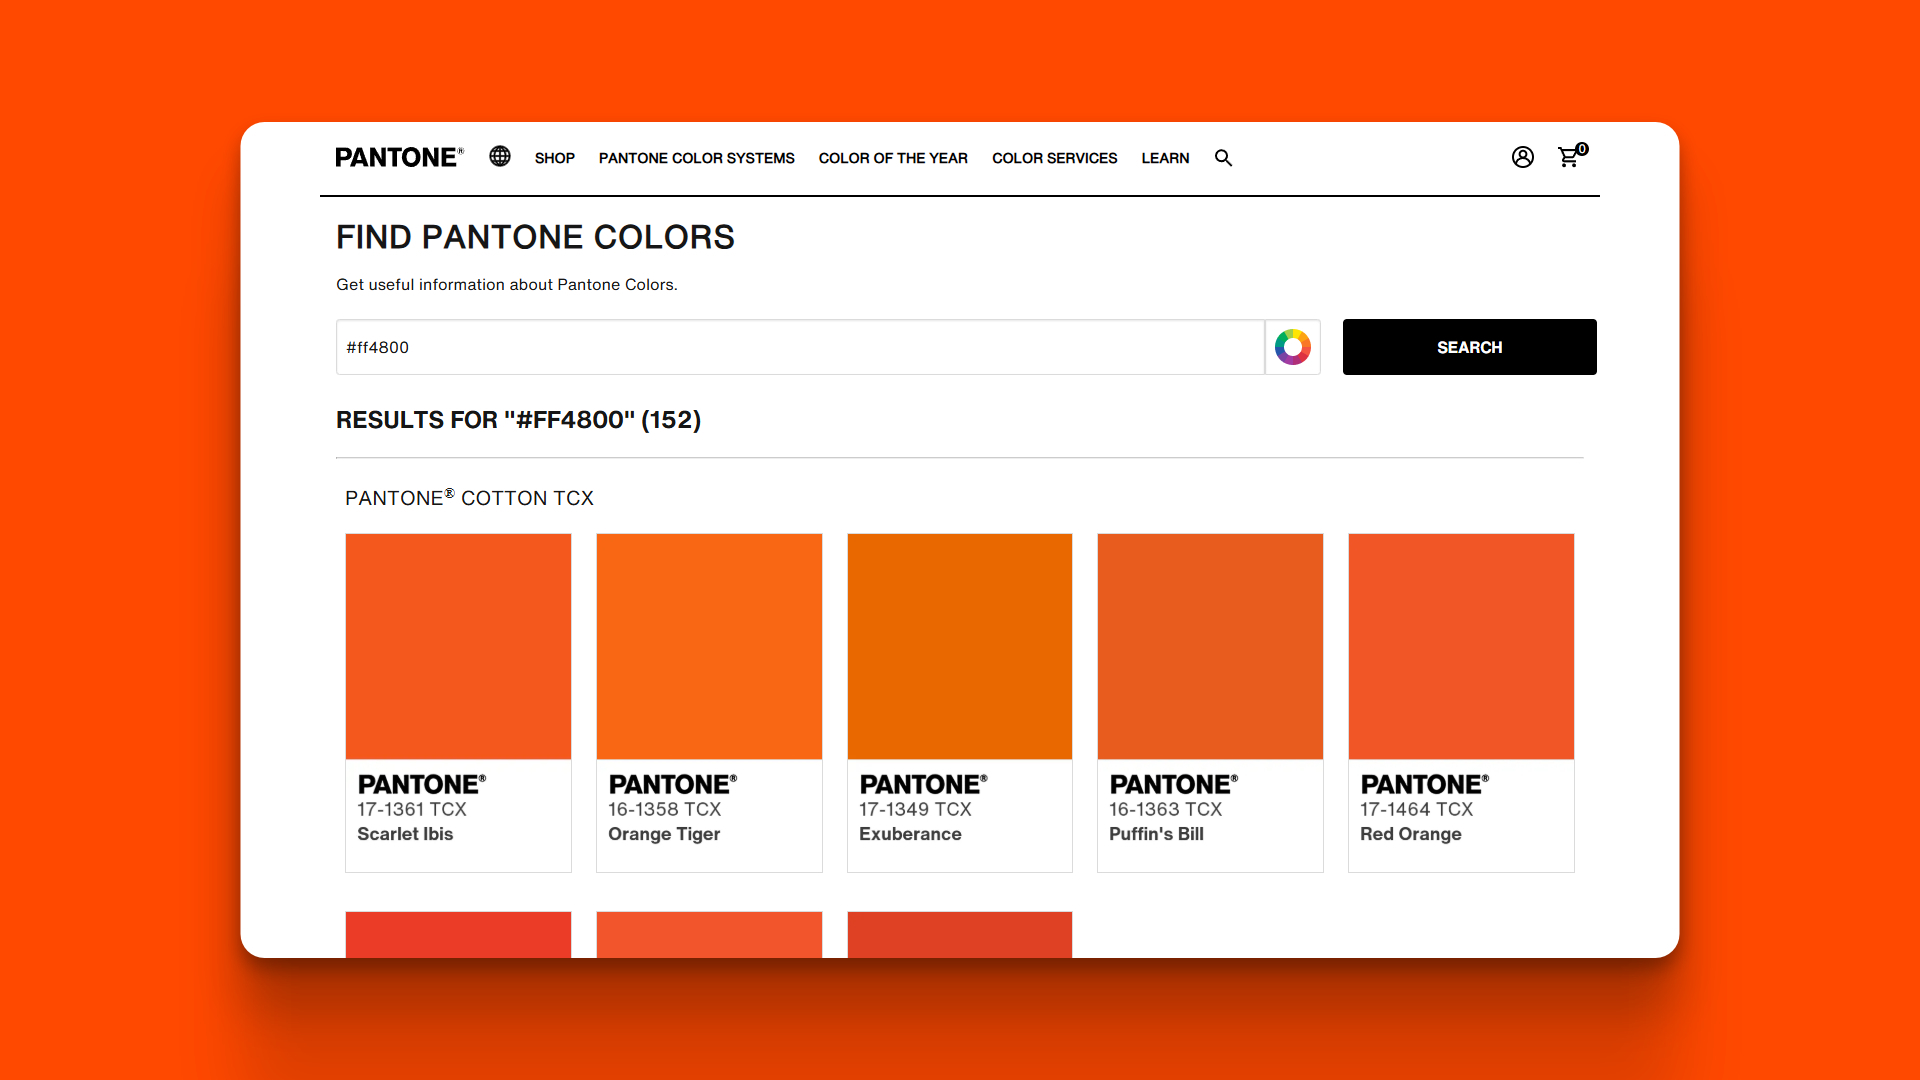Select the Orange Tiger swatch
The height and width of the screenshot is (1080, 1920).
point(709,646)
